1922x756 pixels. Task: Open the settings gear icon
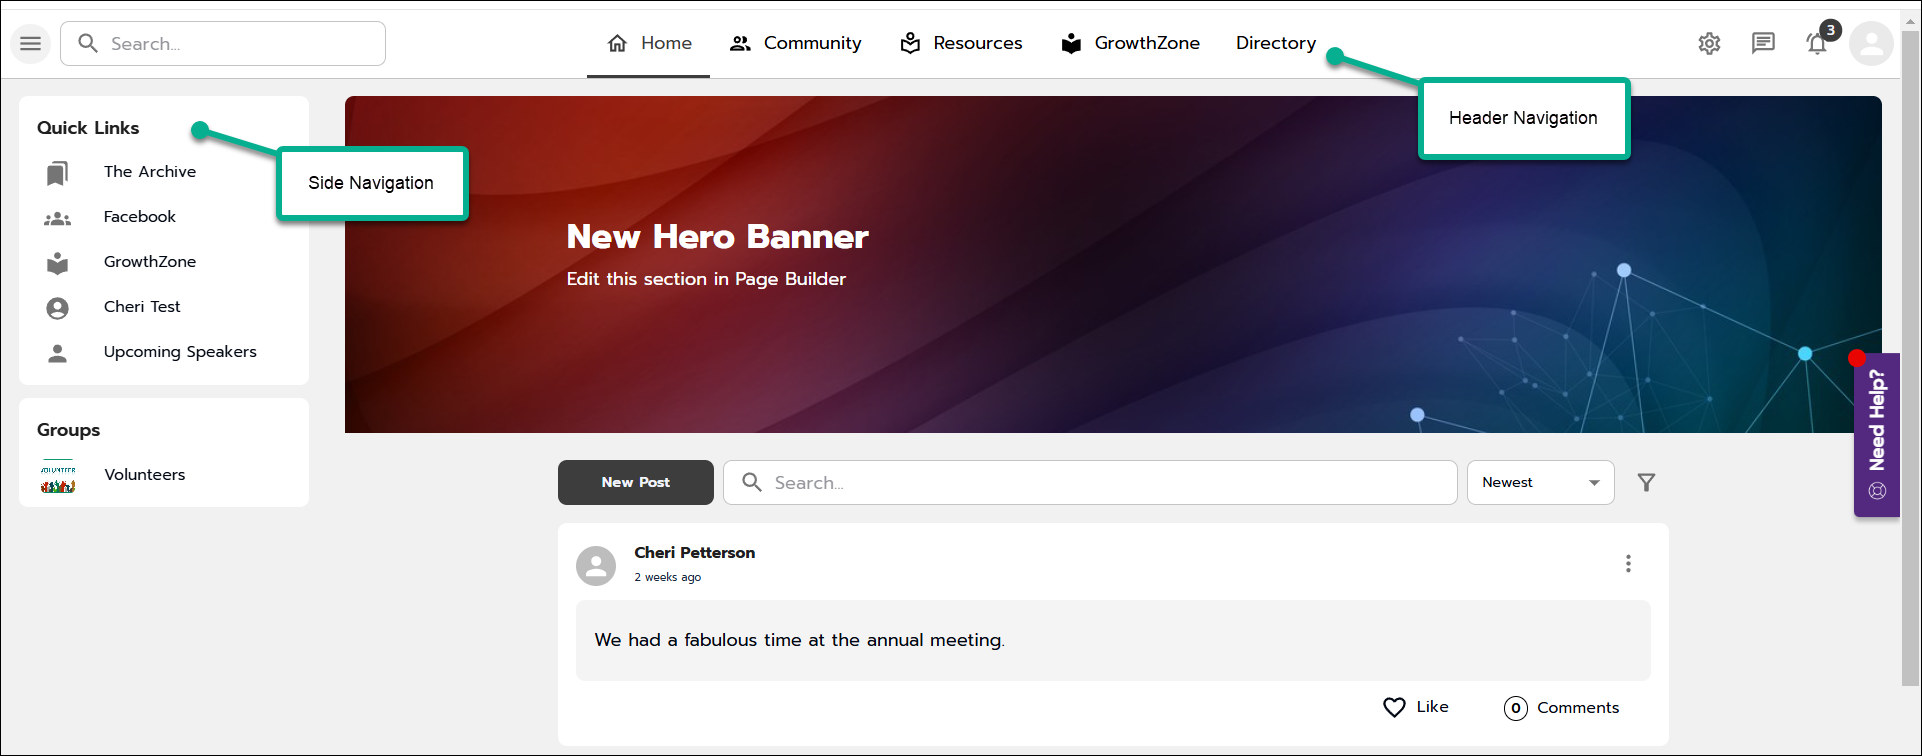click(x=1709, y=44)
